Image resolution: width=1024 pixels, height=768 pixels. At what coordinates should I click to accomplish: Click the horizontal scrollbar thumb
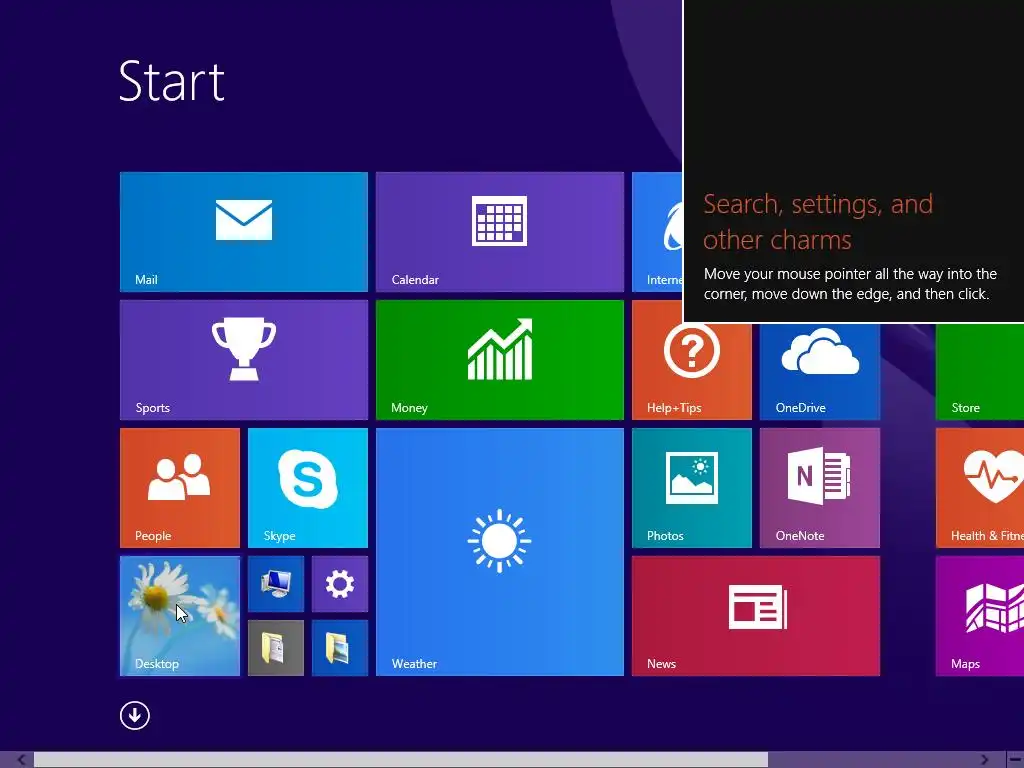[x=400, y=760]
